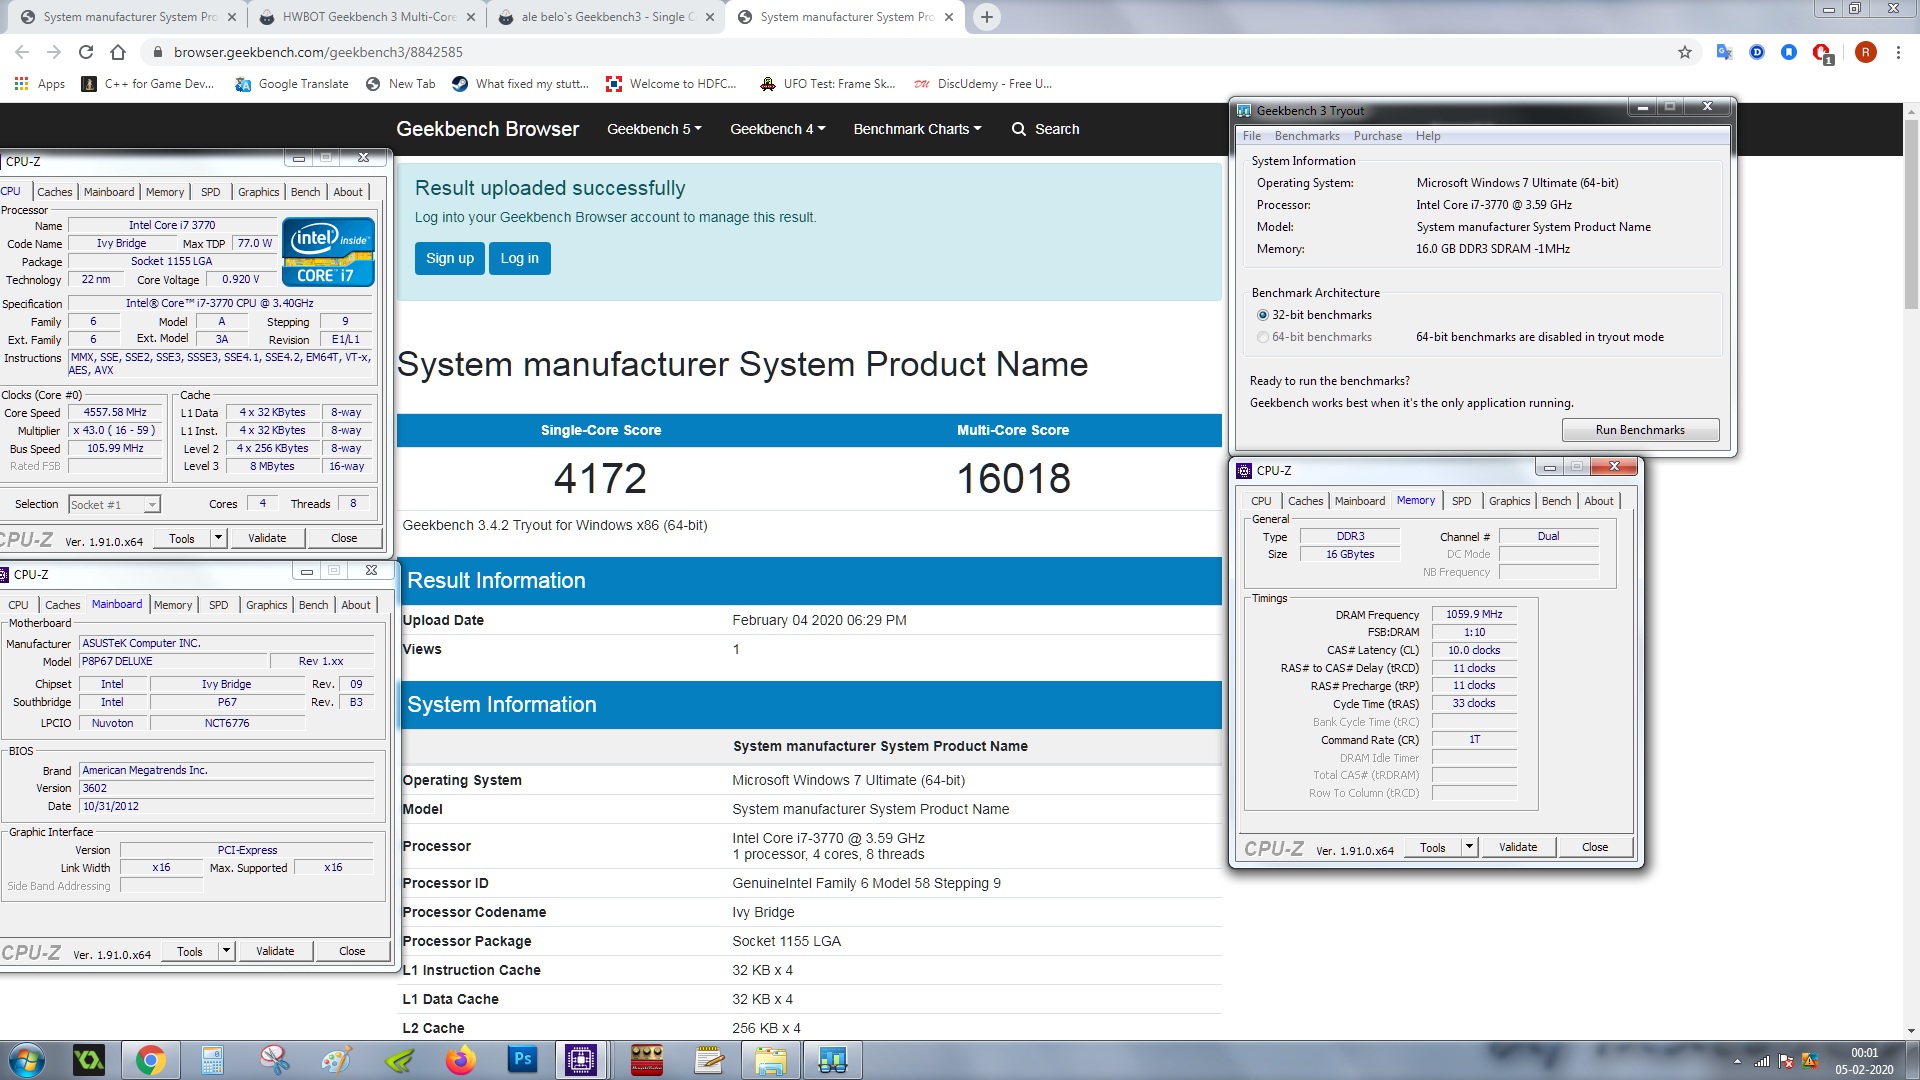The image size is (1920, 1080).
Task: Click the Log in button
Action: click(x=519, y=258)
